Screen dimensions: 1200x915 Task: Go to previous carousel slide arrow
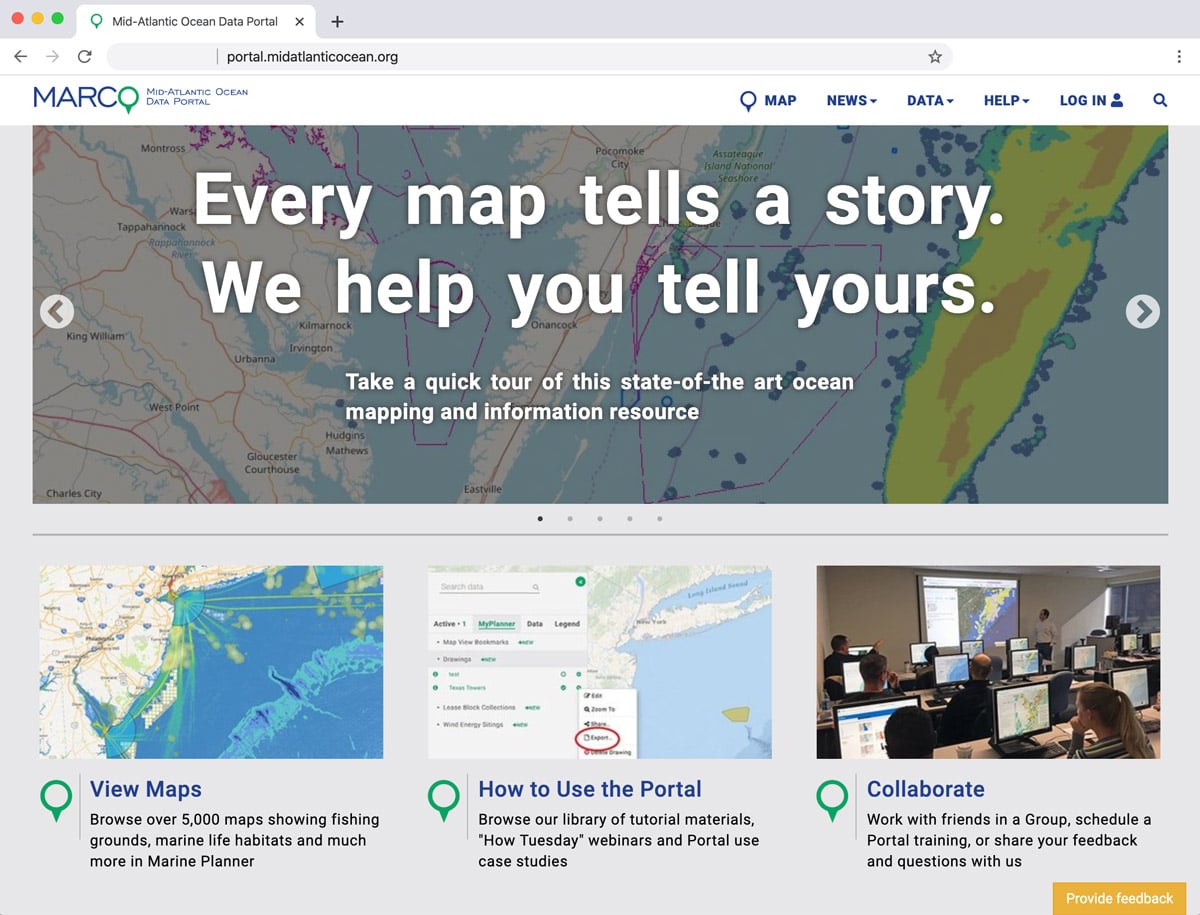coord(57,312)
